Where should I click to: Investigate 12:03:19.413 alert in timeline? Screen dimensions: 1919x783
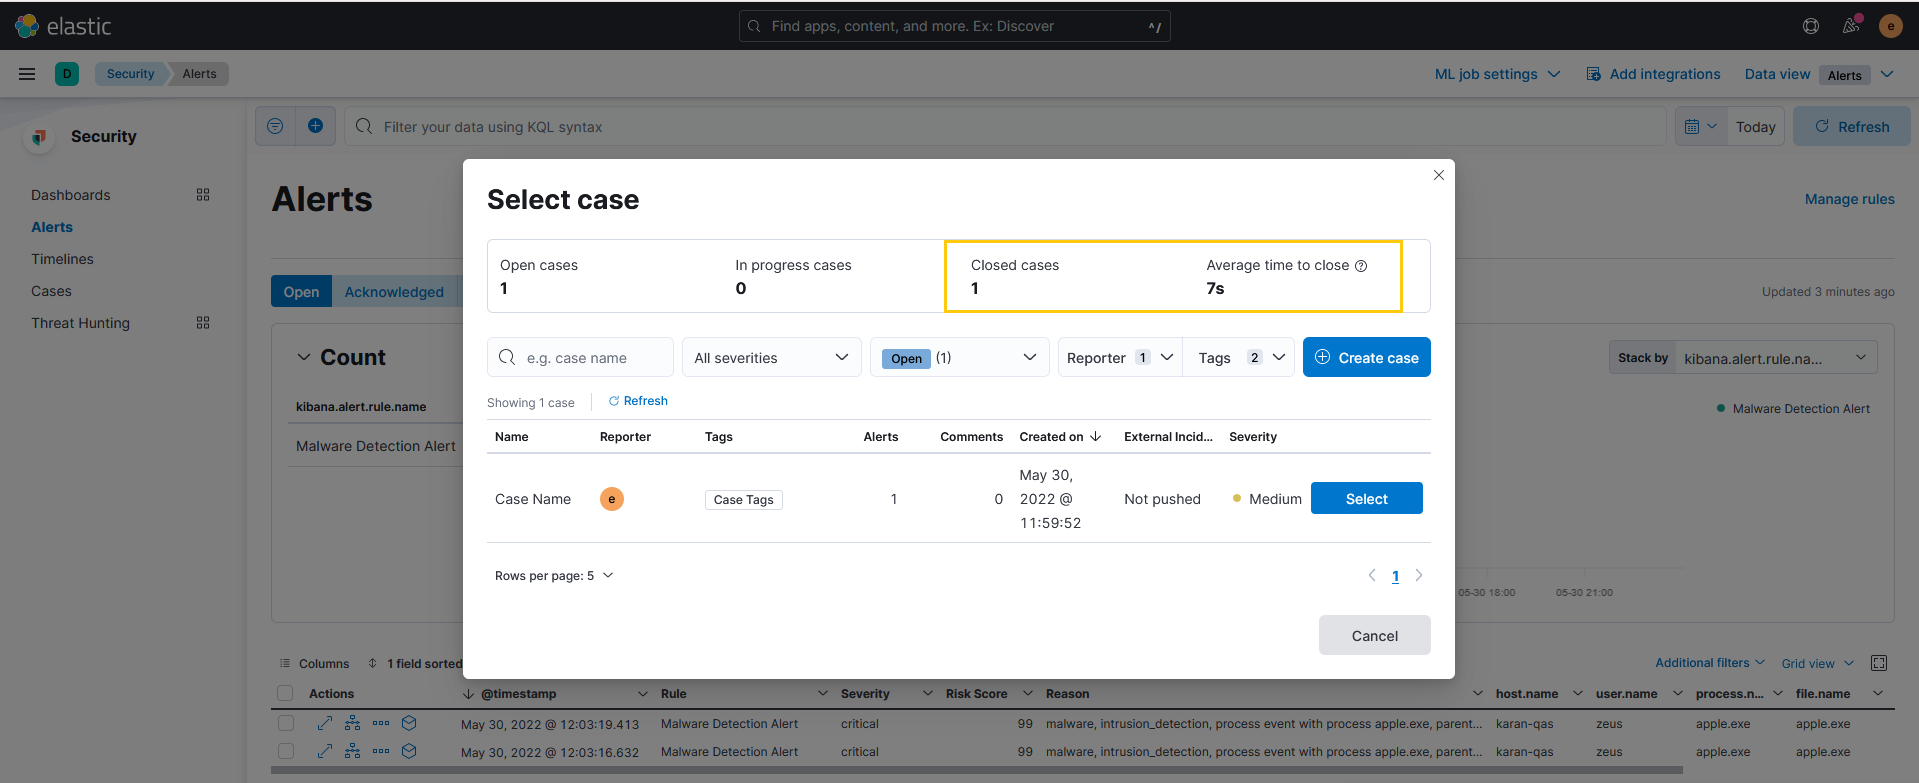pos(409,723)
